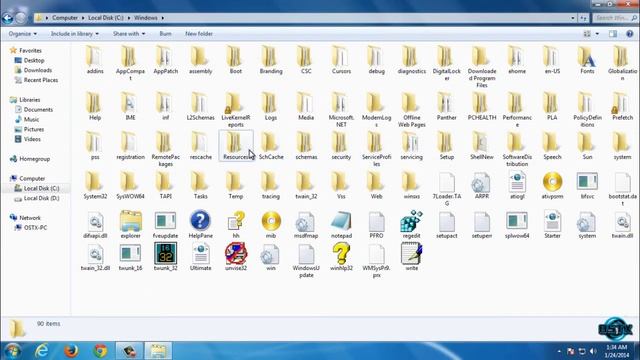Select the Resources folder
This screenshot has width=640, height=360.
(x=236, y=145)
